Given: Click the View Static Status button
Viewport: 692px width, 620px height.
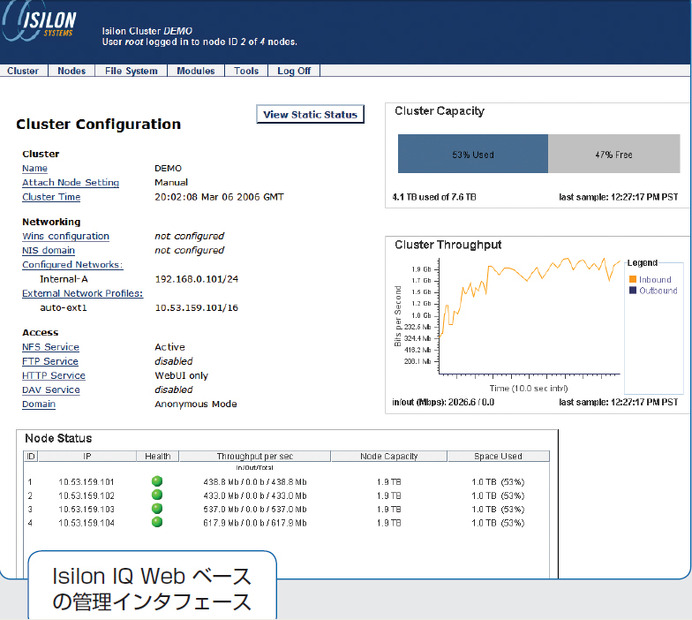Looking at the screenshot, I should coord(310,114).
